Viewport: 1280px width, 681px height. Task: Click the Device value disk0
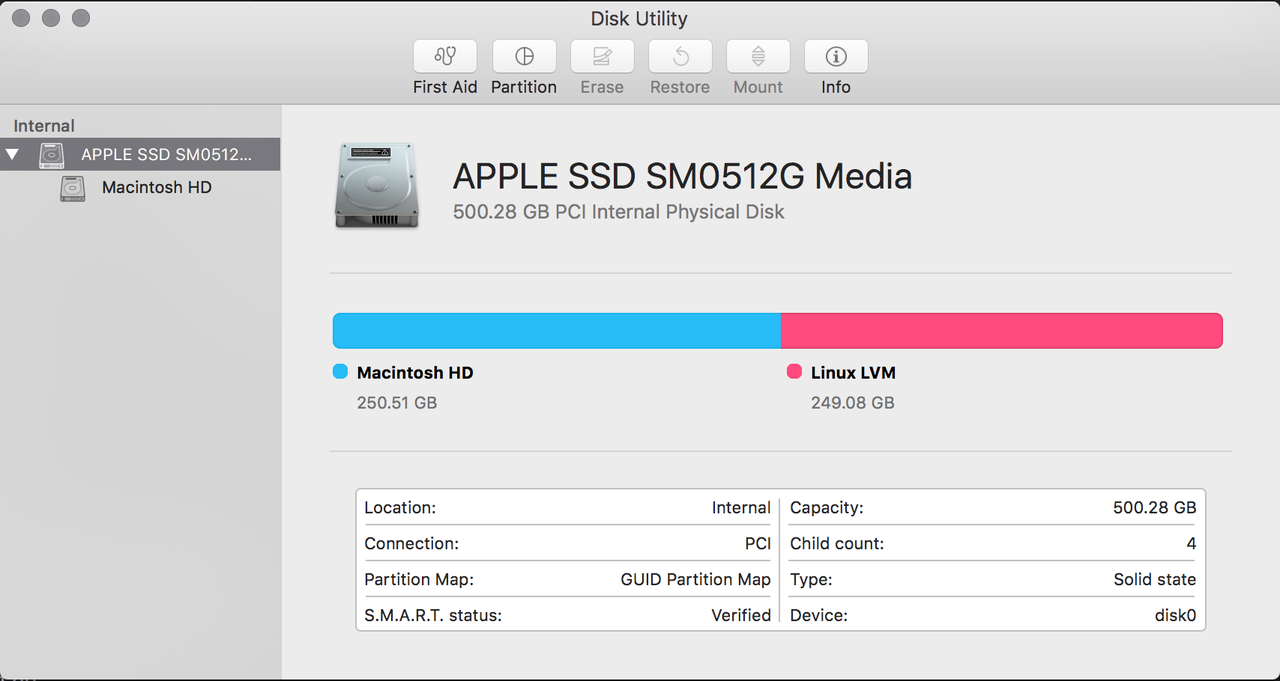tap(1175, 616)
